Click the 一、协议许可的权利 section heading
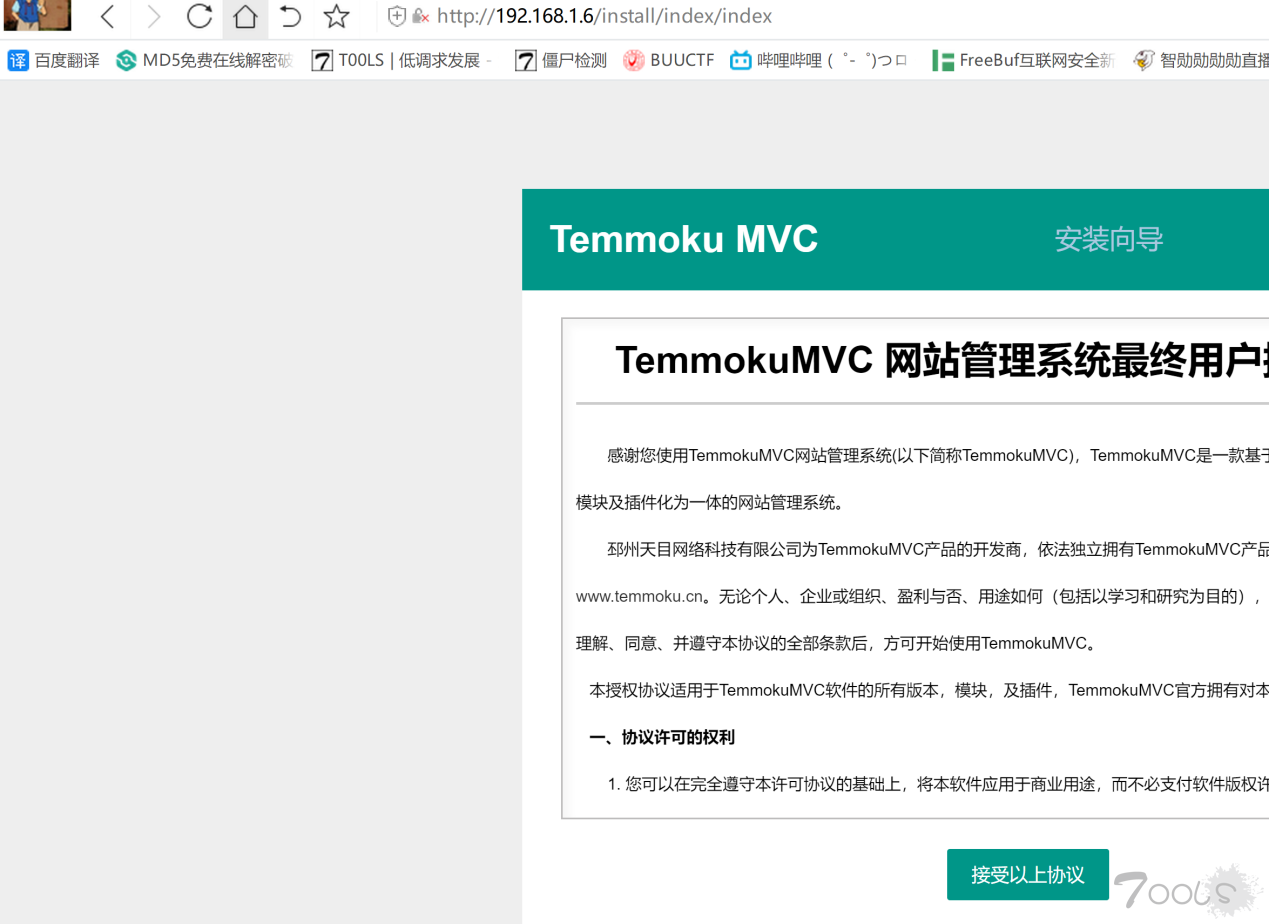Viewport: 1269px width, 924px height. coord(662,737)
